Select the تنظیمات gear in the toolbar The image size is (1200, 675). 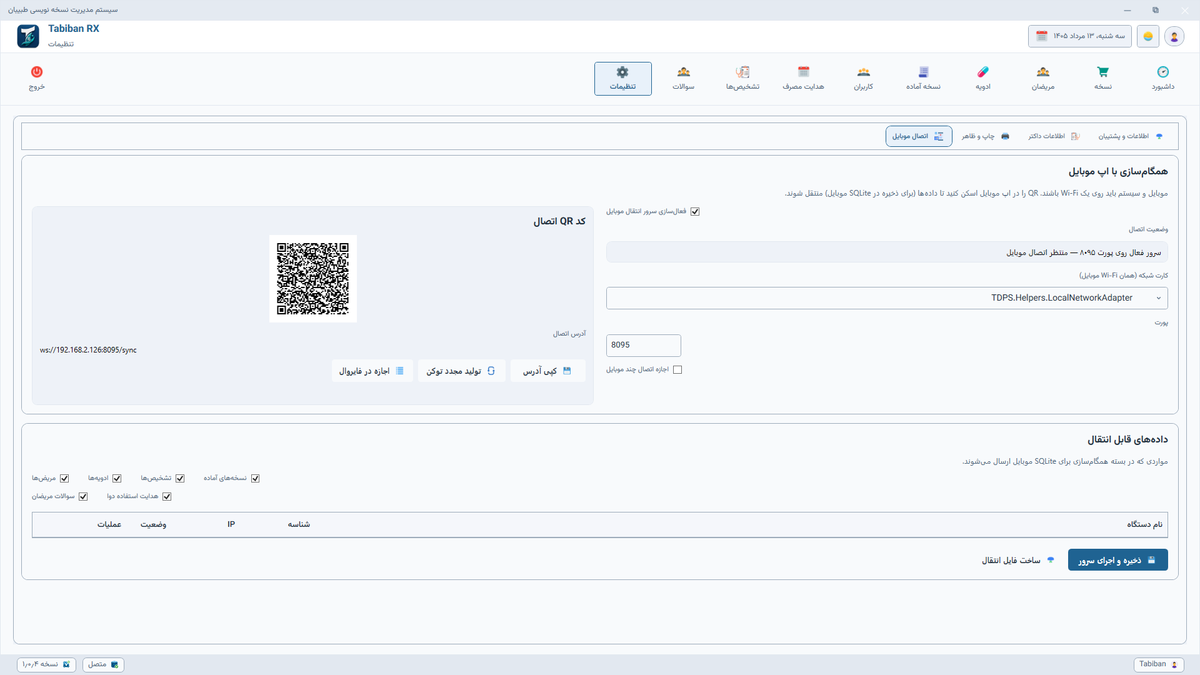[x=623, y=78]
